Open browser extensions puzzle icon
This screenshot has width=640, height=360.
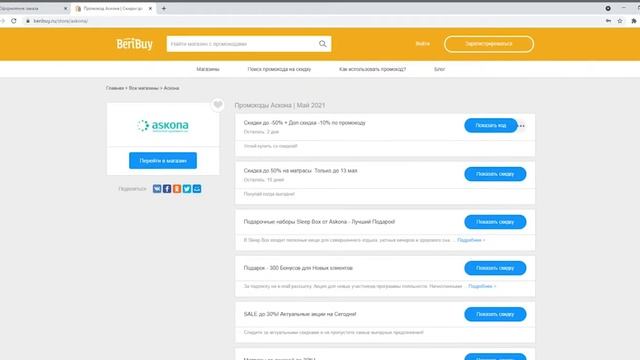tap(634, 21)
